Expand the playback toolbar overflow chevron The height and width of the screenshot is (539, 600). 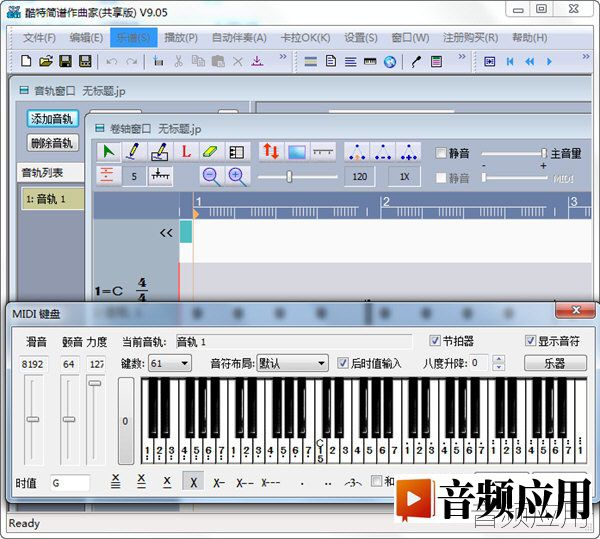click(x=586, y=57)
